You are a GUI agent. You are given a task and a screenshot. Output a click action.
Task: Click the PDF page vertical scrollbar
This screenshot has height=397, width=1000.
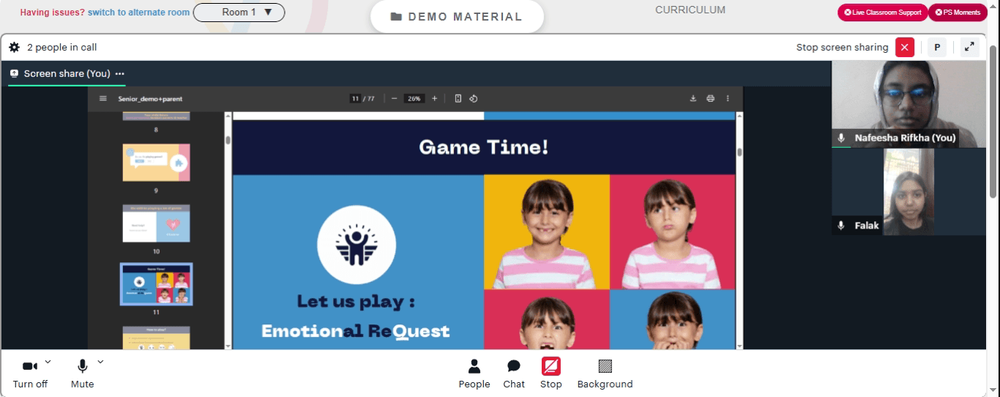click(739, 152)
